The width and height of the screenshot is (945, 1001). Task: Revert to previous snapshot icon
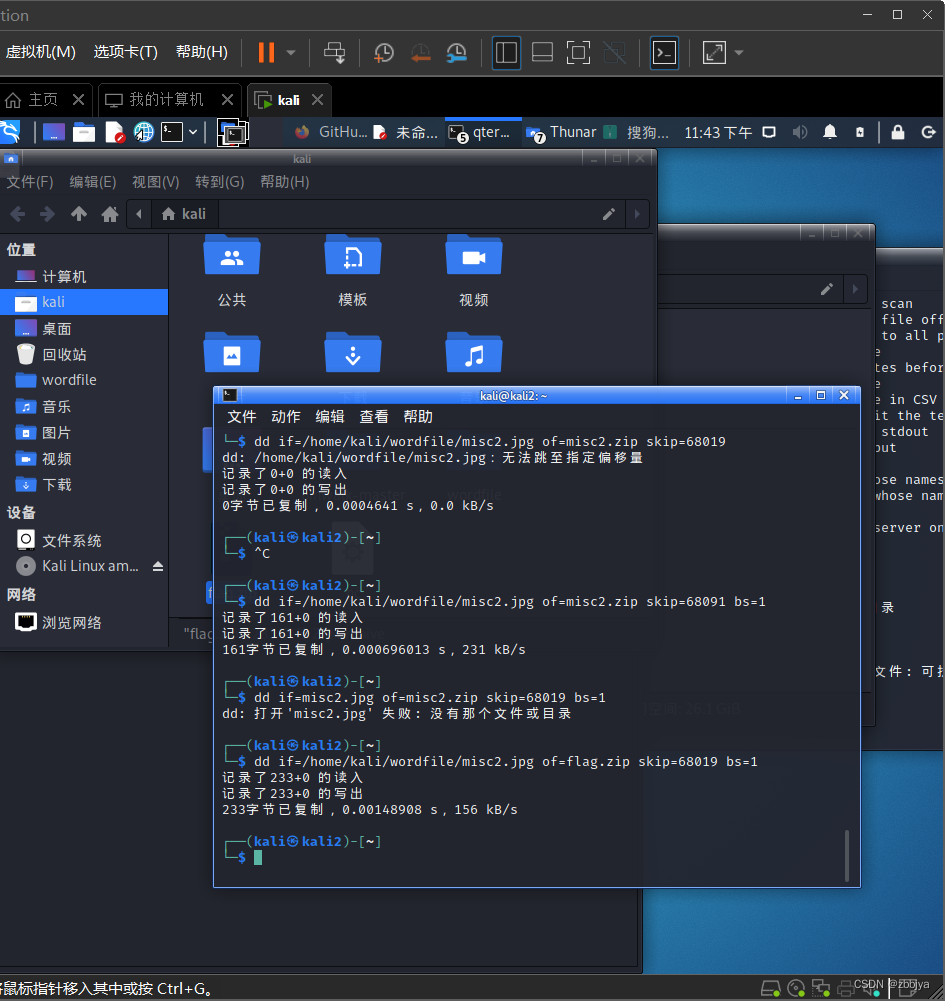click(420, 52)
